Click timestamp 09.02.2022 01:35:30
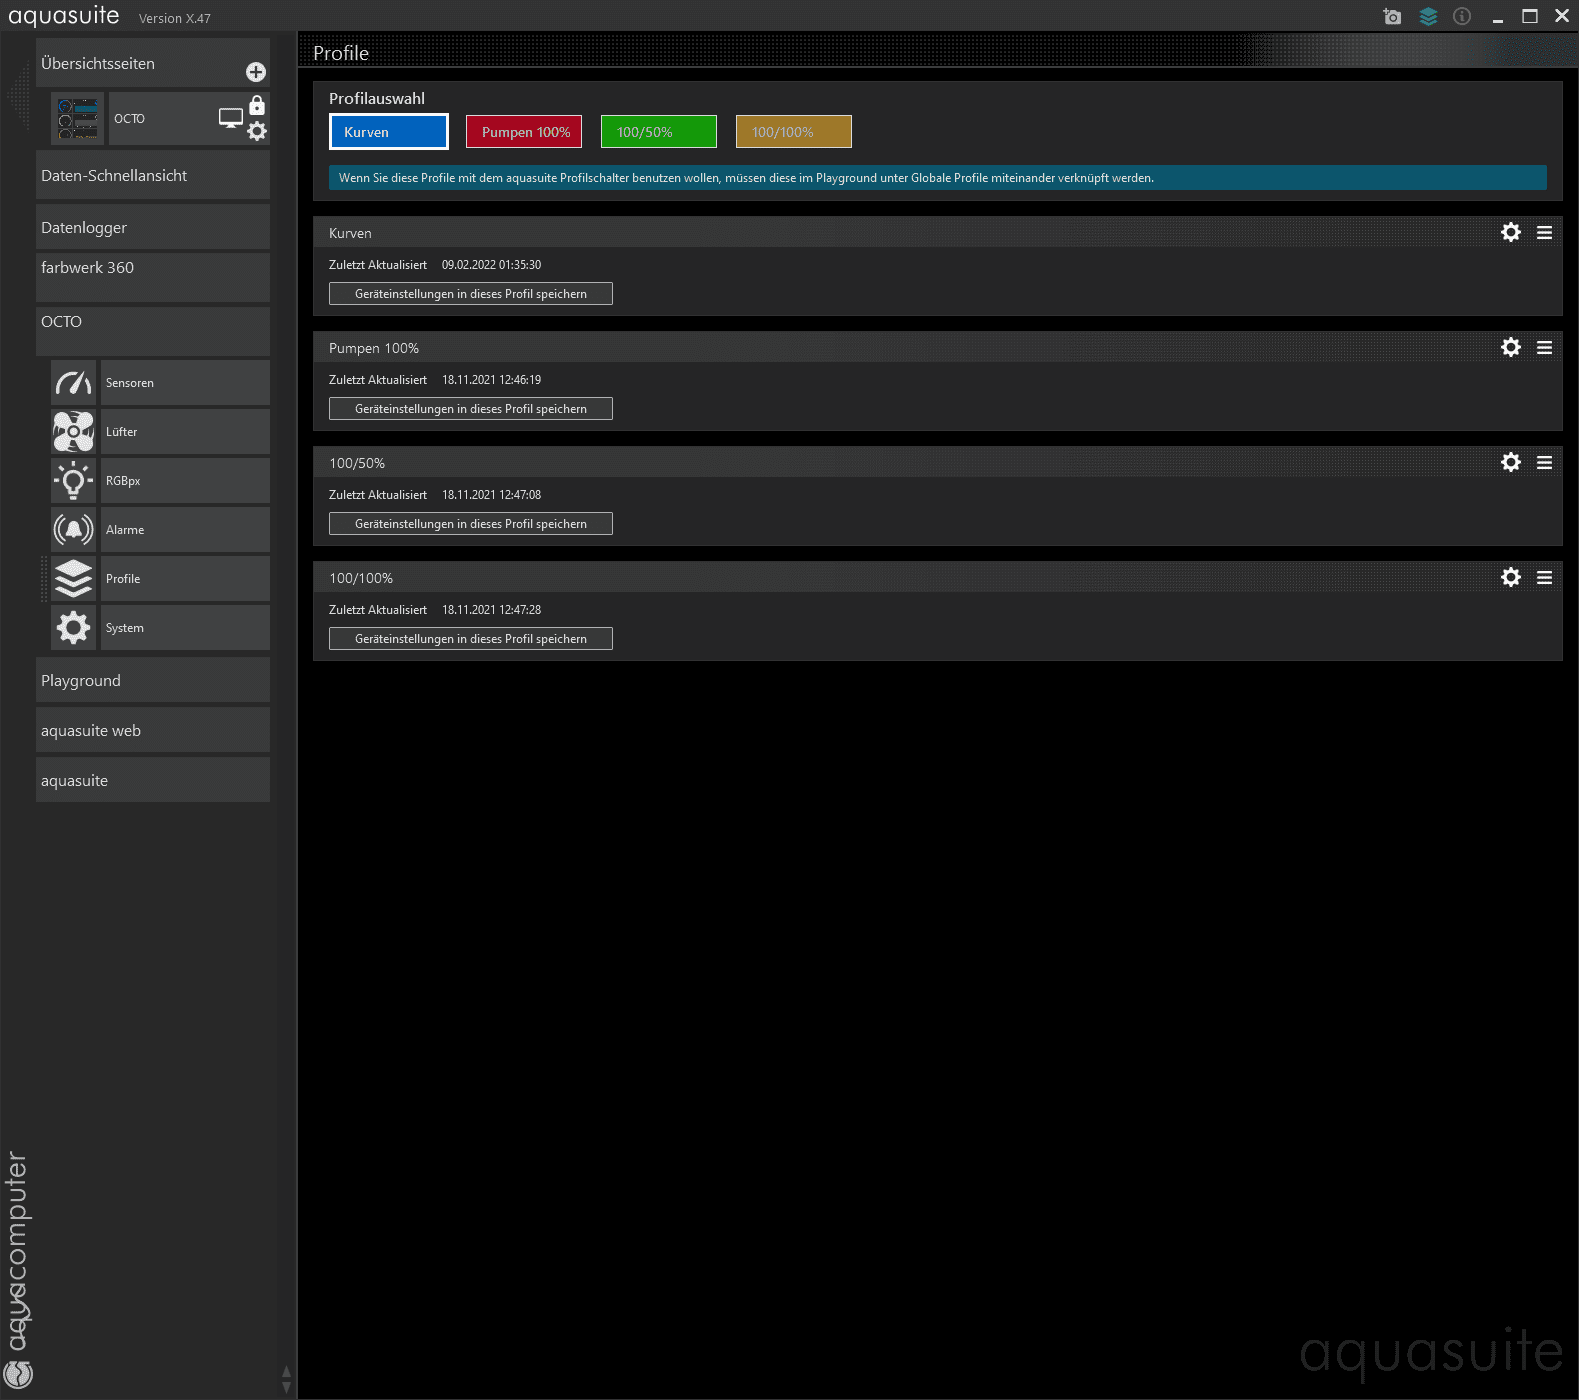The image size is (1579, 1400). coord(491,265)
